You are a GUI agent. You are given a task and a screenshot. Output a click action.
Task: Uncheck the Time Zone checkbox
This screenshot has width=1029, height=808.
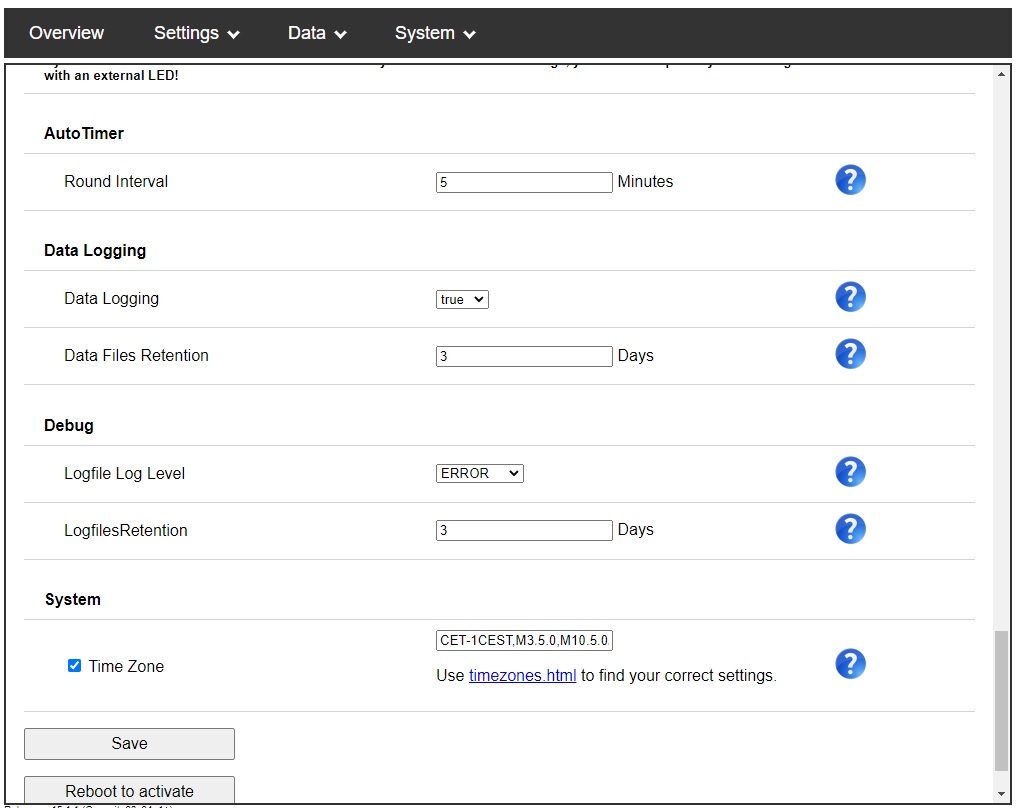point(73,664)
